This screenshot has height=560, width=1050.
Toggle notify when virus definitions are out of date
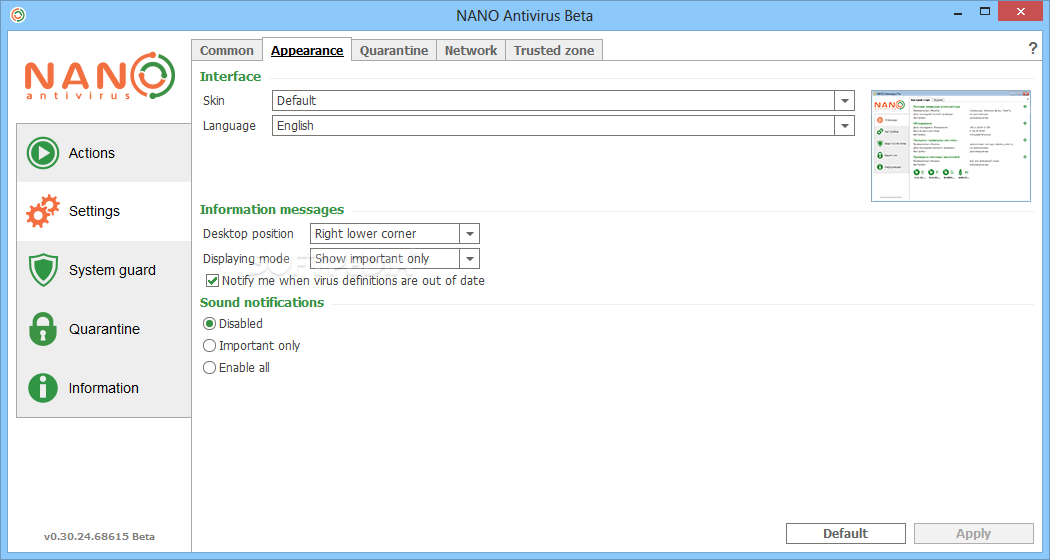coord(212,281)
